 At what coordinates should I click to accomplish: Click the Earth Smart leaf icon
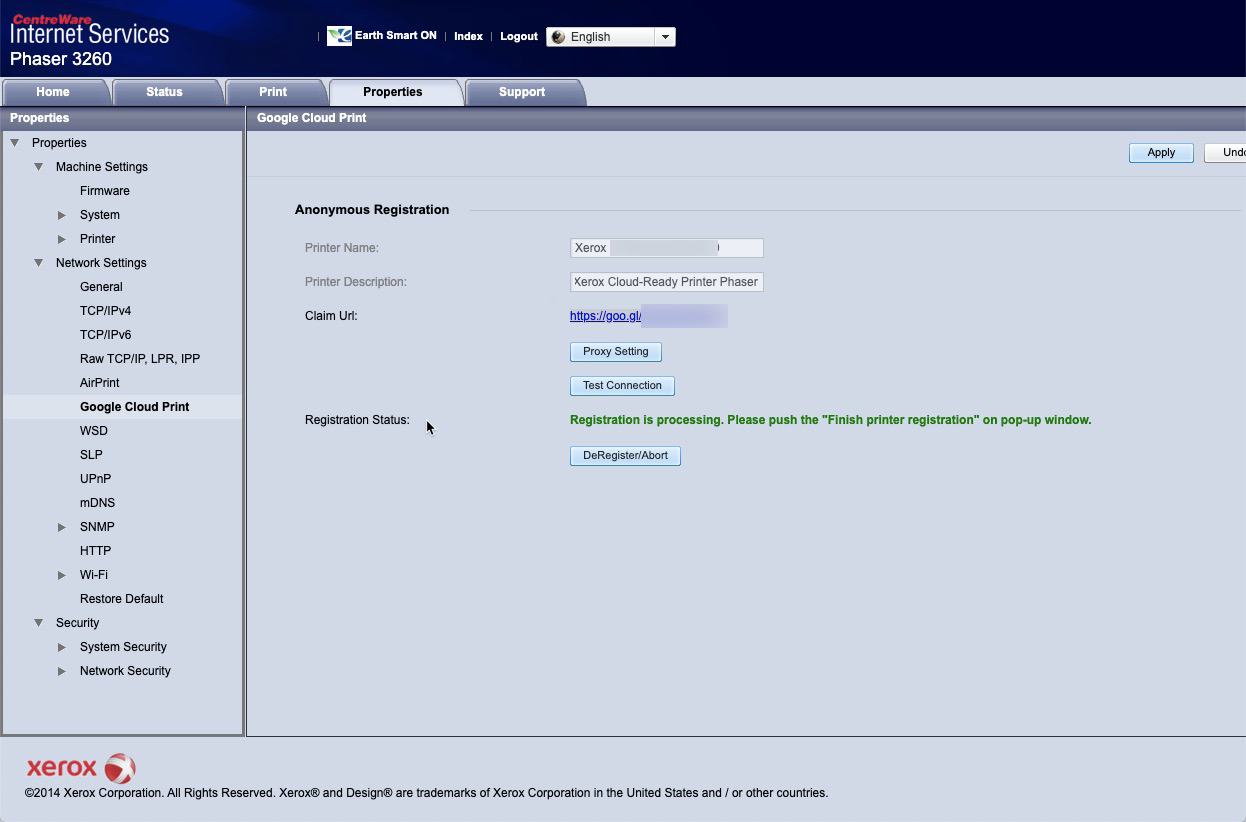339,36
